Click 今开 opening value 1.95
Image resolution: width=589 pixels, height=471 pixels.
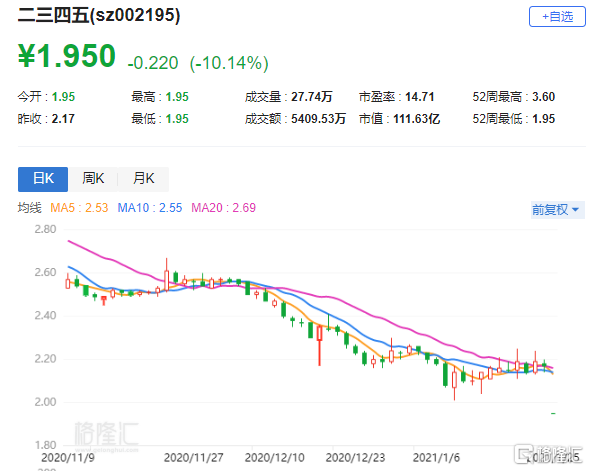pyautogui.click(x=63, y=97)
